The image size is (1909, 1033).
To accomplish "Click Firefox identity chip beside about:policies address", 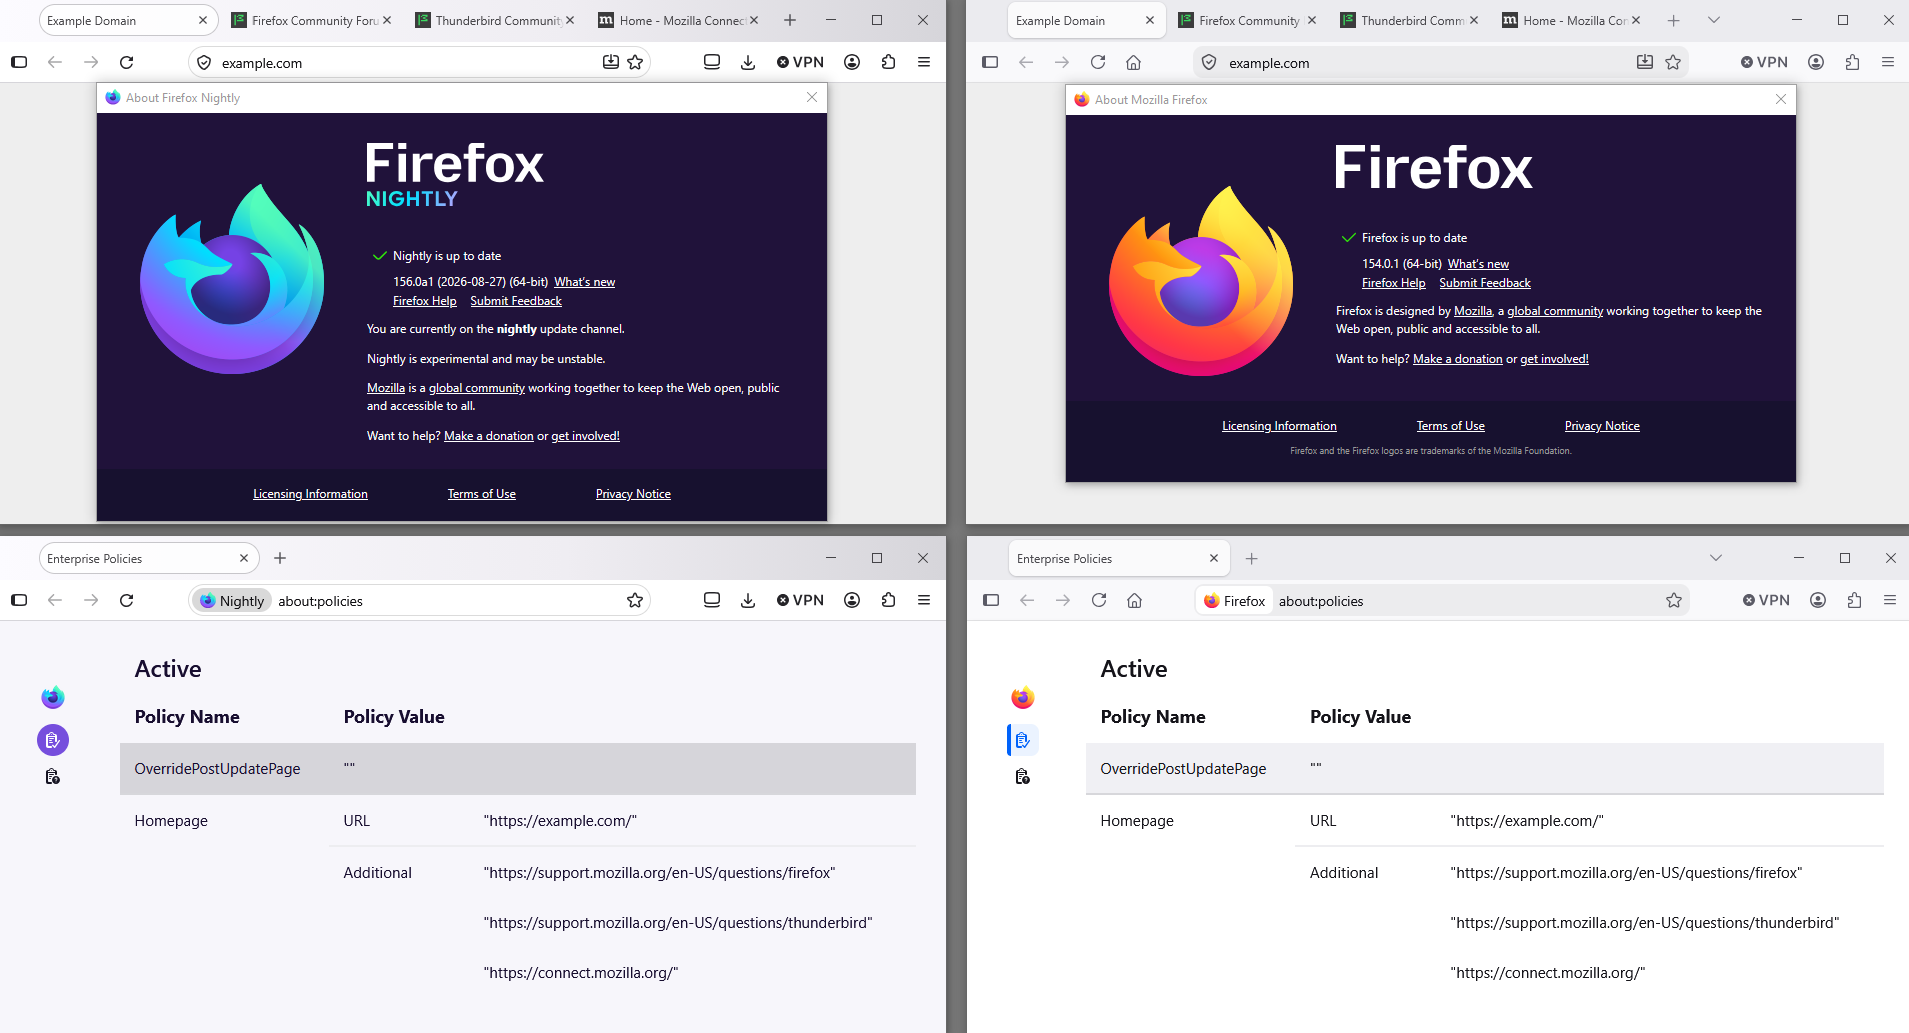I will click(1235, 601).
